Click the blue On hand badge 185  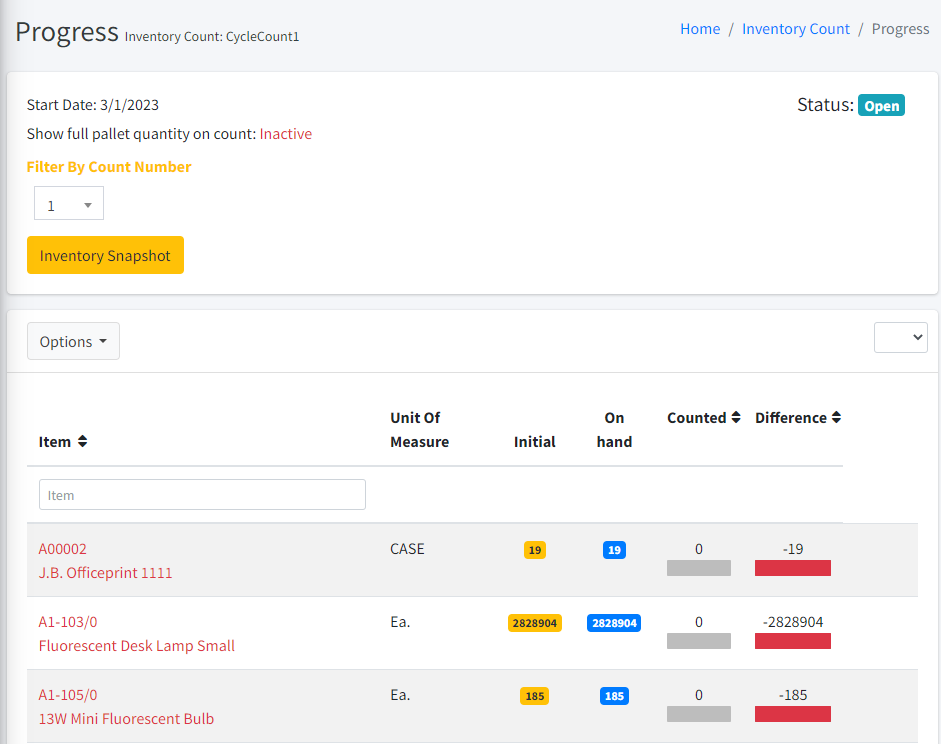pos(614,696)
